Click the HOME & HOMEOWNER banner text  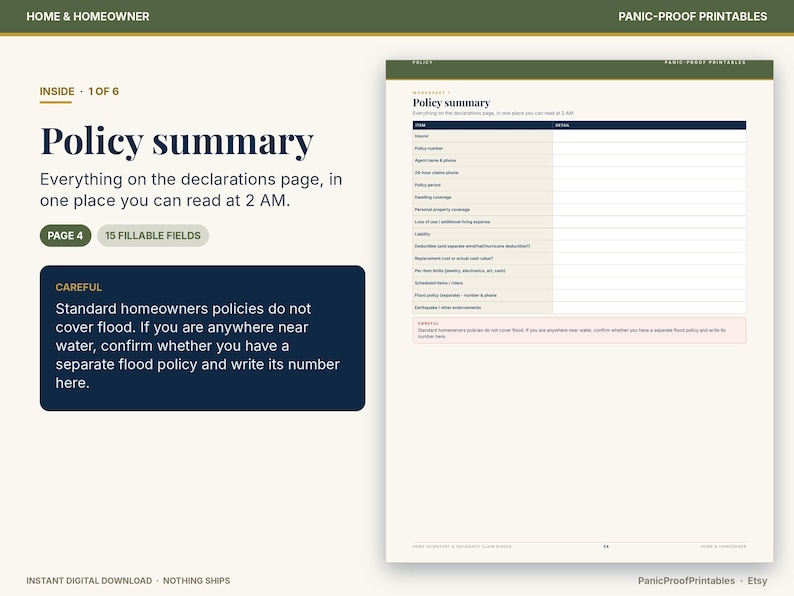88,17
